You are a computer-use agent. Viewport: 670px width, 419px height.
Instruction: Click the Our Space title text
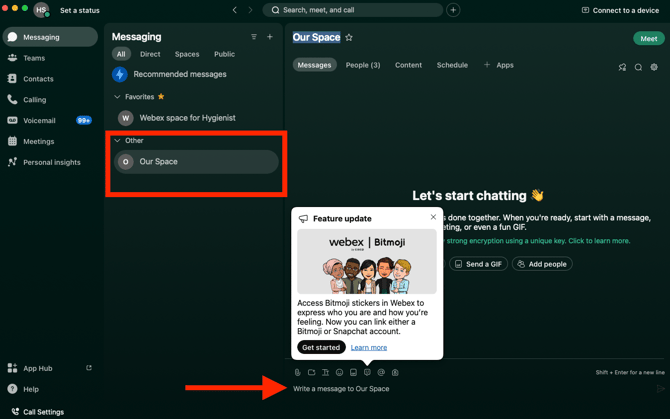tap(317, 38)
